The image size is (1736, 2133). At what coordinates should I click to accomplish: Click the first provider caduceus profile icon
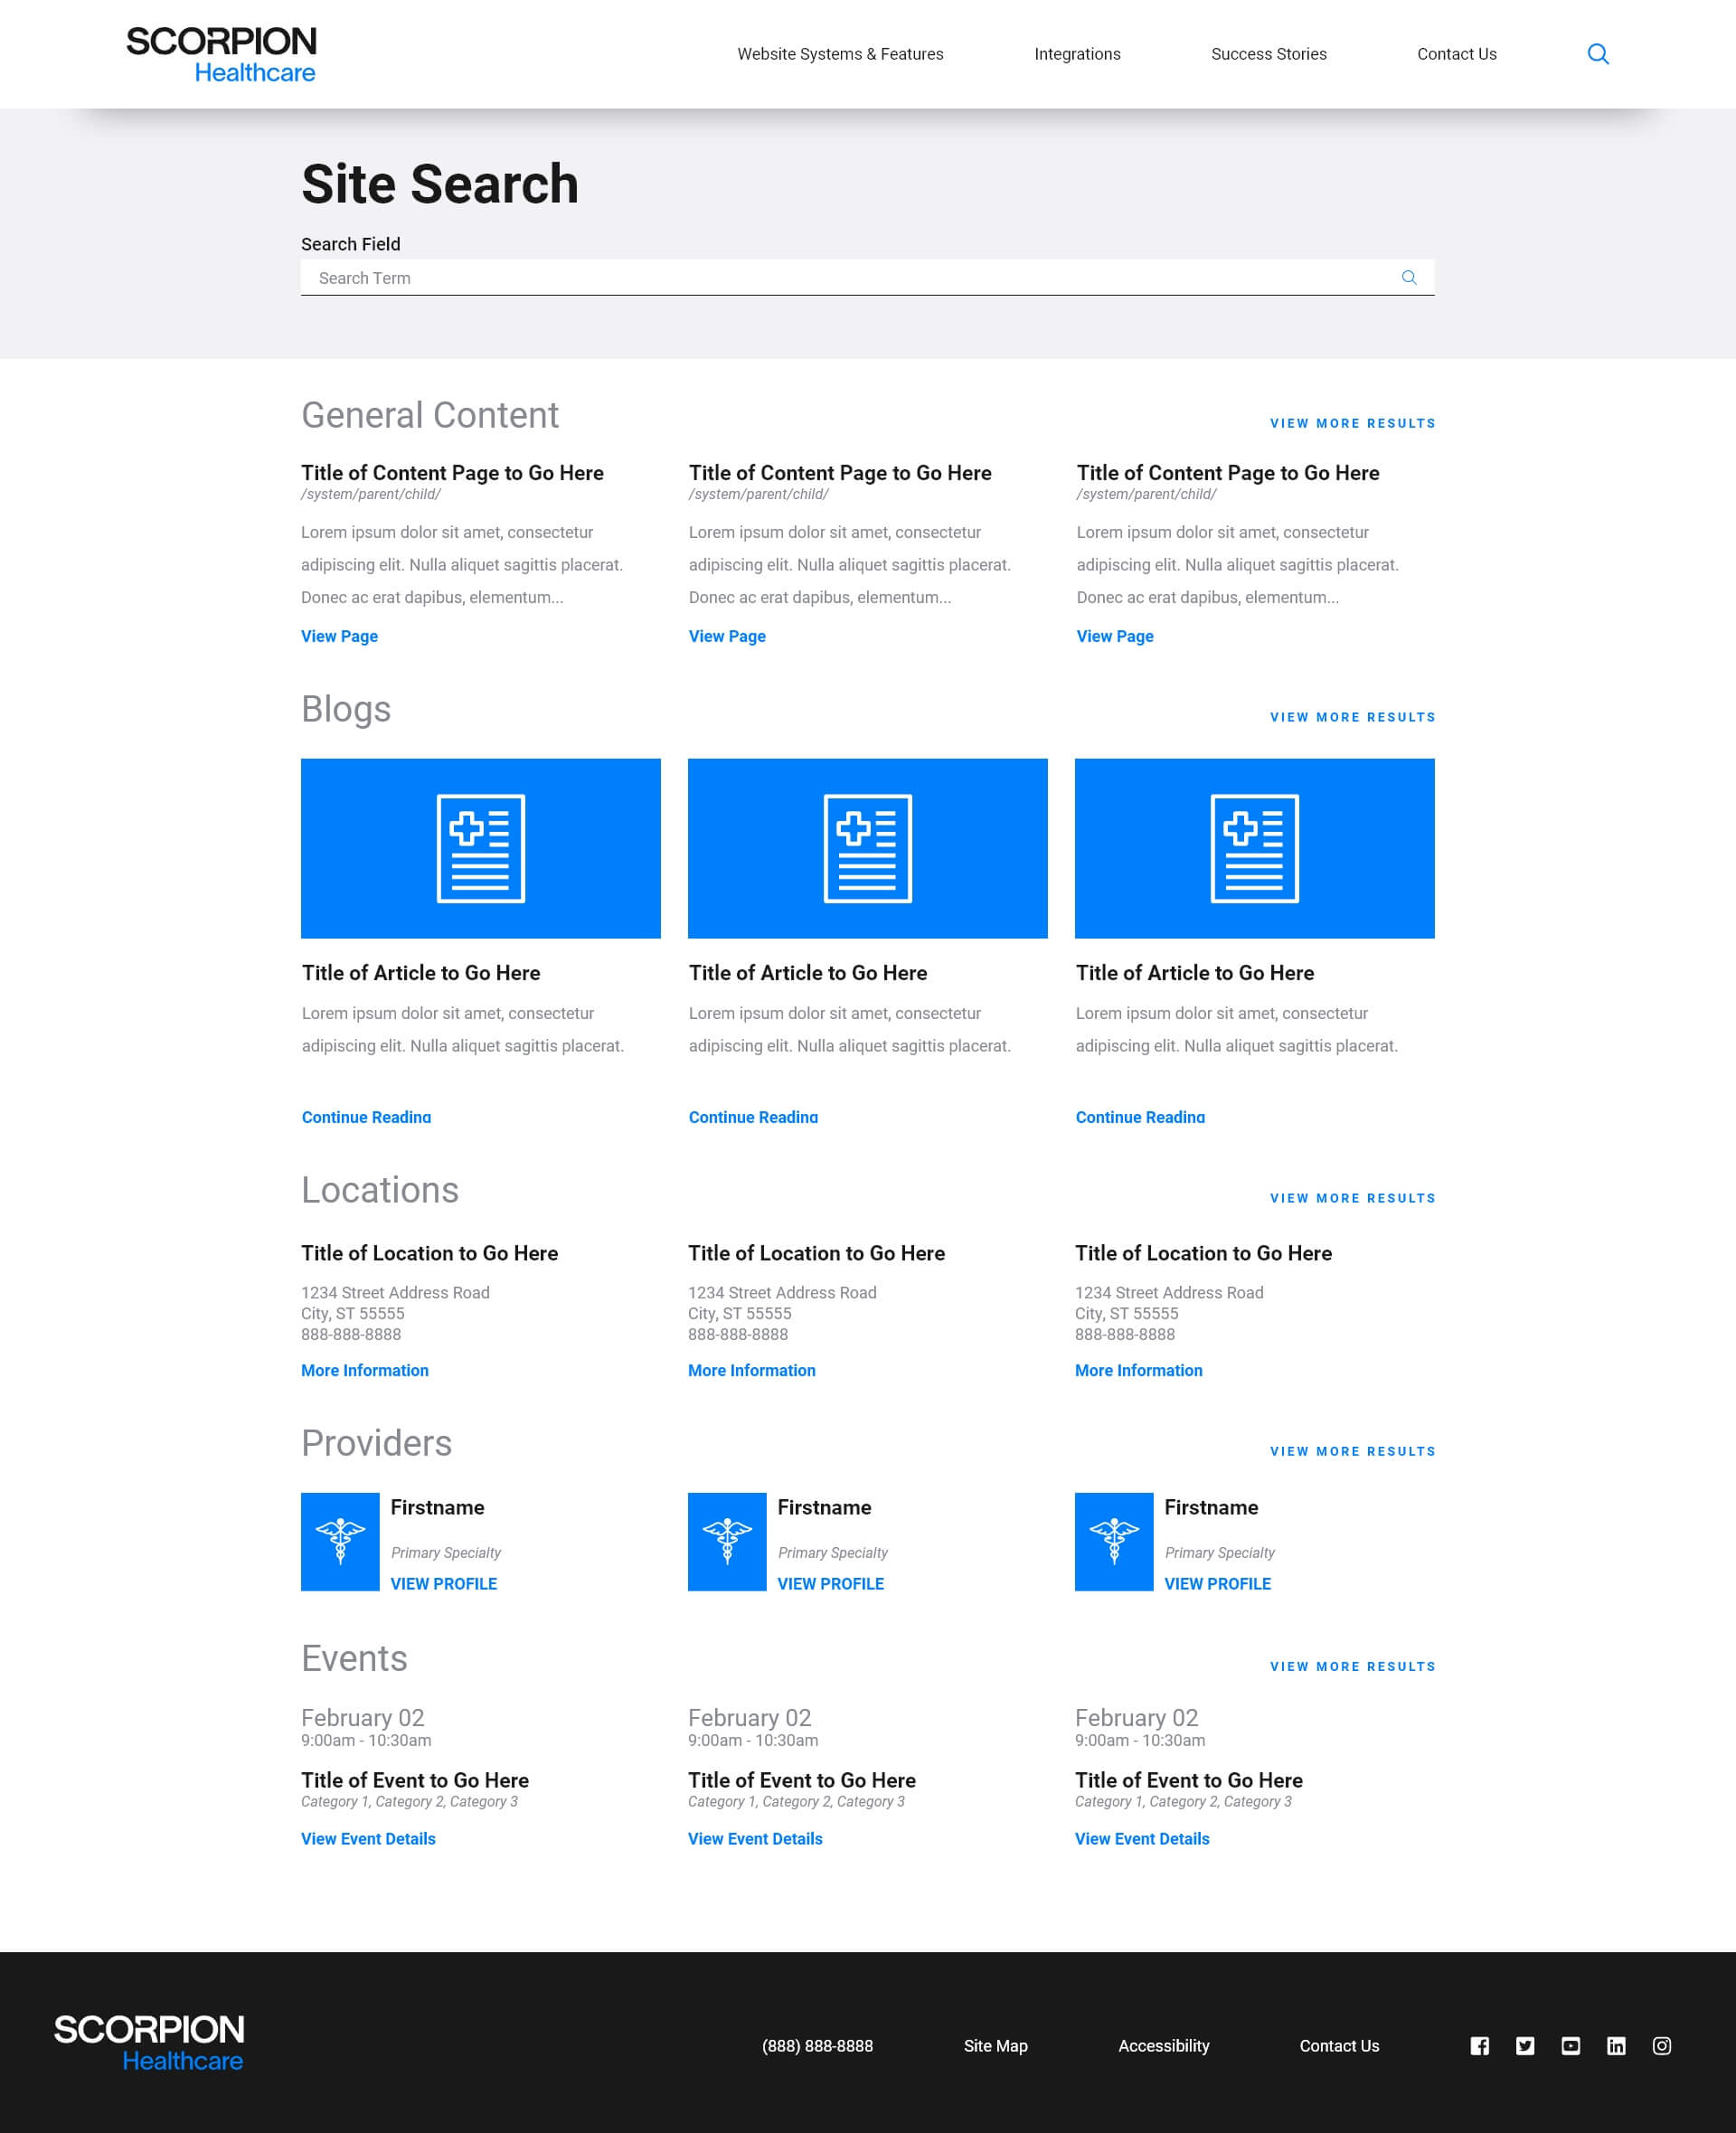coord(340,1542)
